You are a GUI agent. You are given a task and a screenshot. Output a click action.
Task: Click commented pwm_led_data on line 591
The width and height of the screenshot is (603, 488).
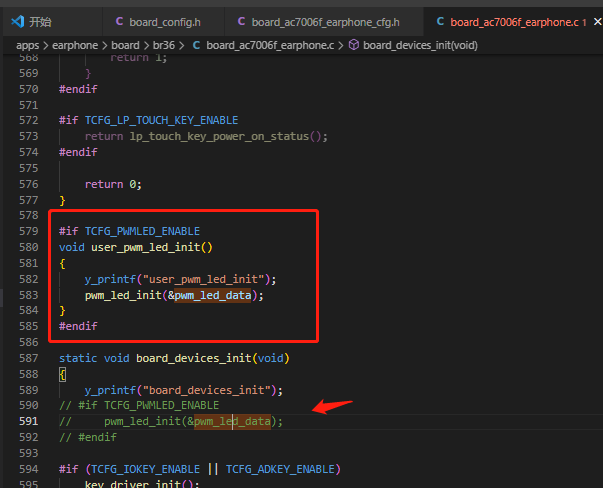point(232,421)
